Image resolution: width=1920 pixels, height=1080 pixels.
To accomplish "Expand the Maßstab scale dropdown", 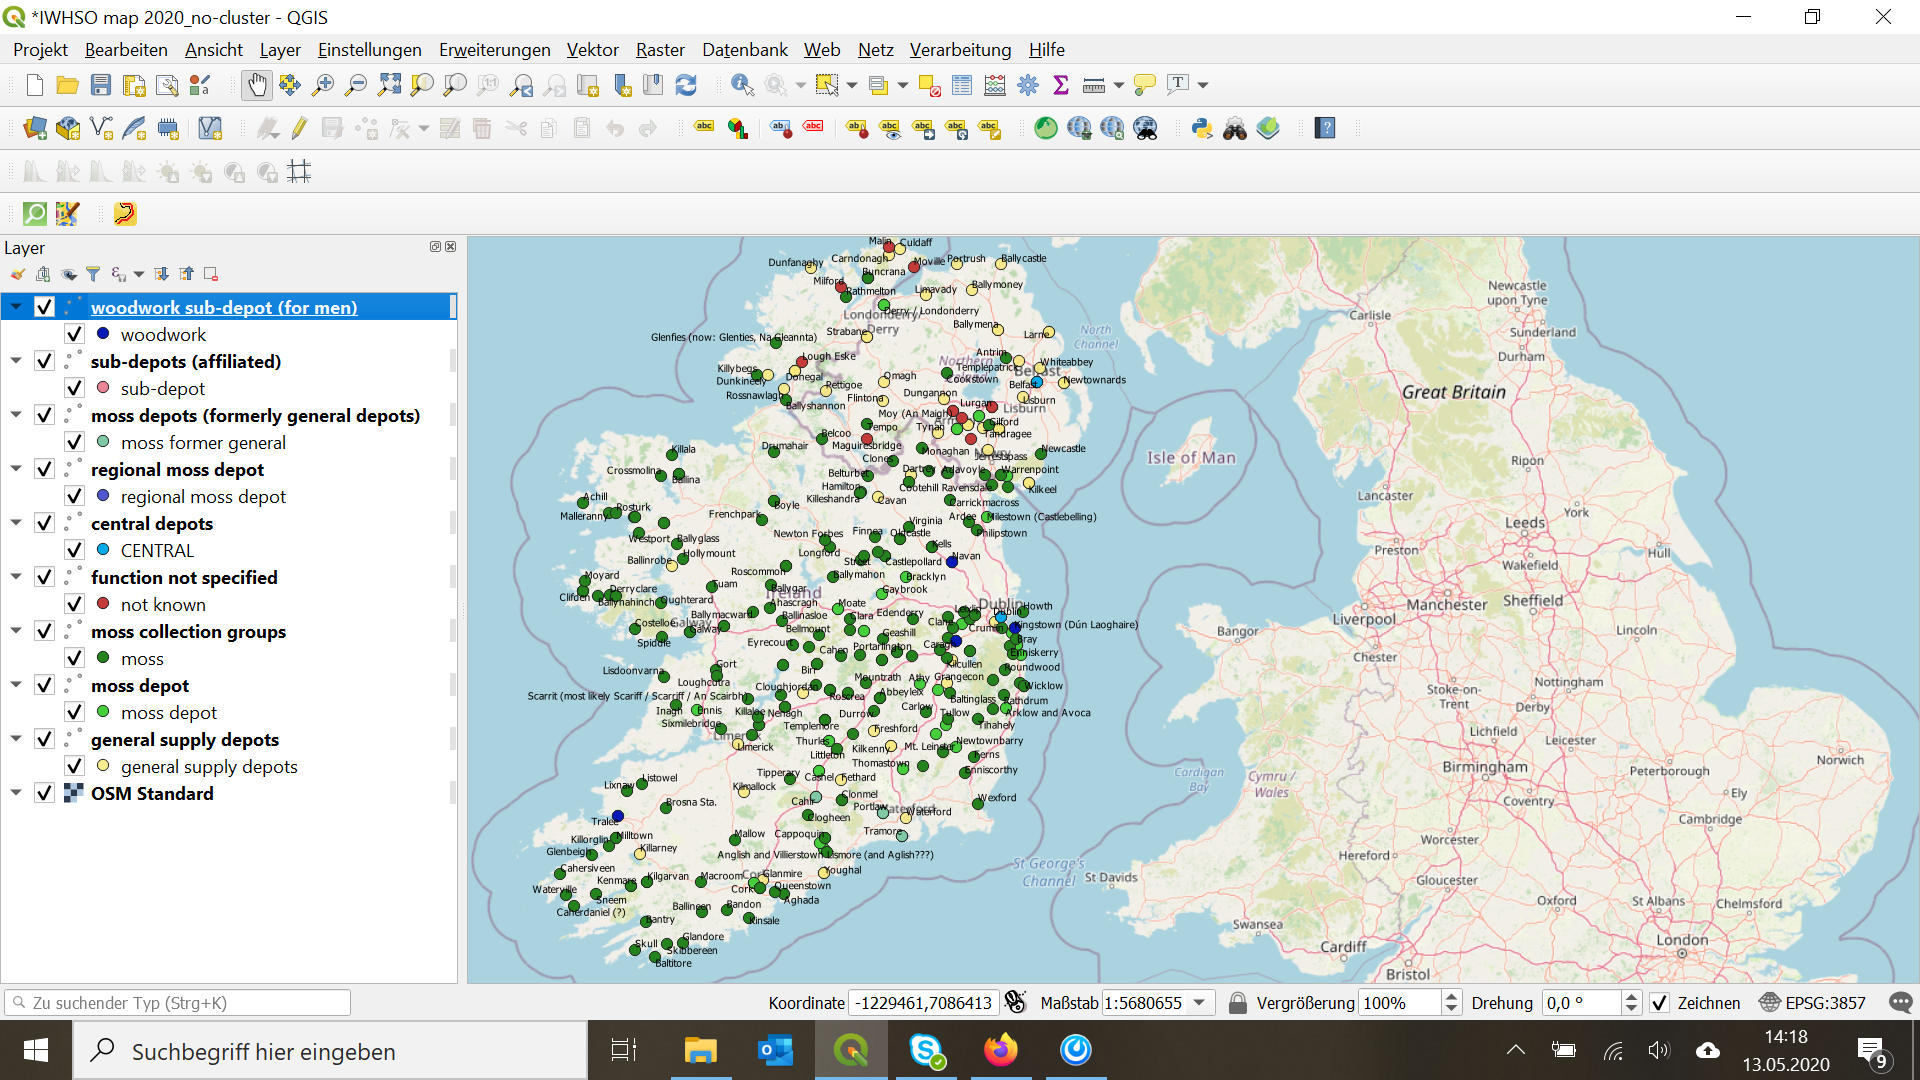I will [1199, 1002].
